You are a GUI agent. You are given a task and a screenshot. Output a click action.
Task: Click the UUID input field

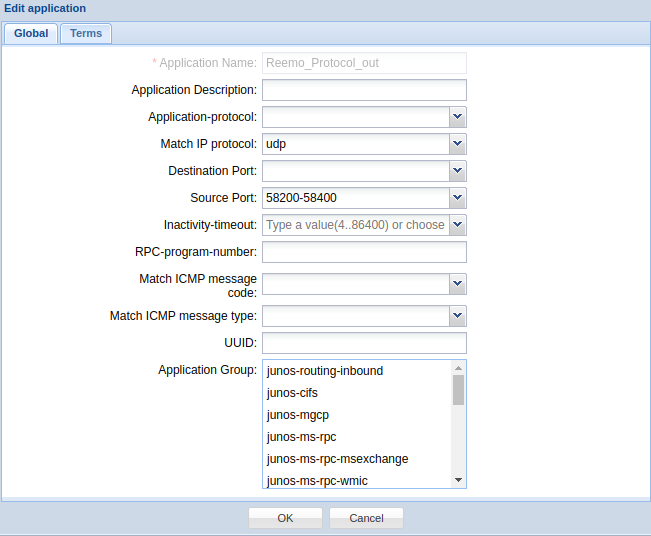pyautogui.click(x=364, y=343)
